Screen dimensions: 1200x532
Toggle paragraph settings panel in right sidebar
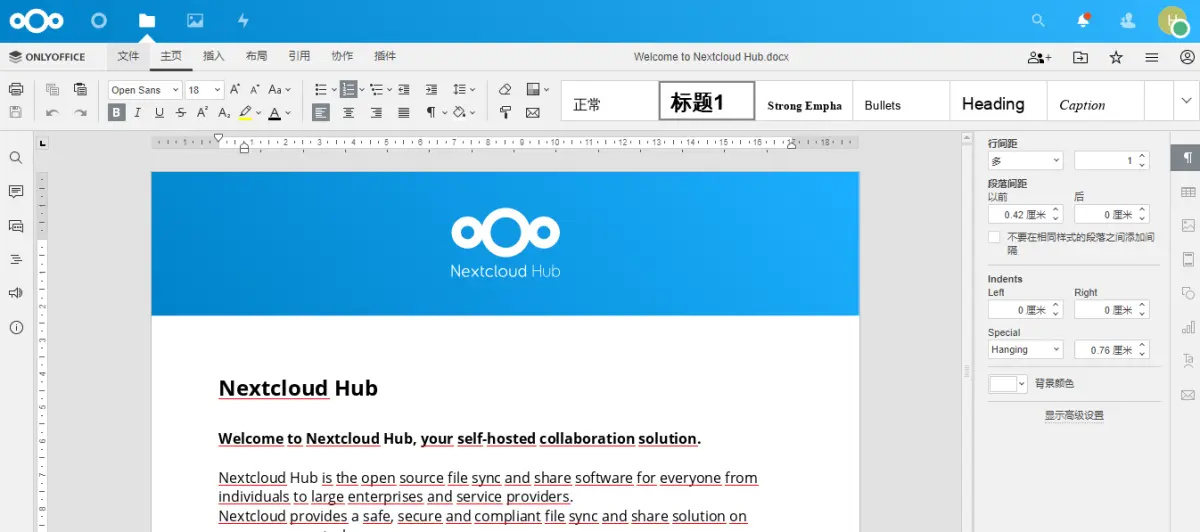[1188, 158]
